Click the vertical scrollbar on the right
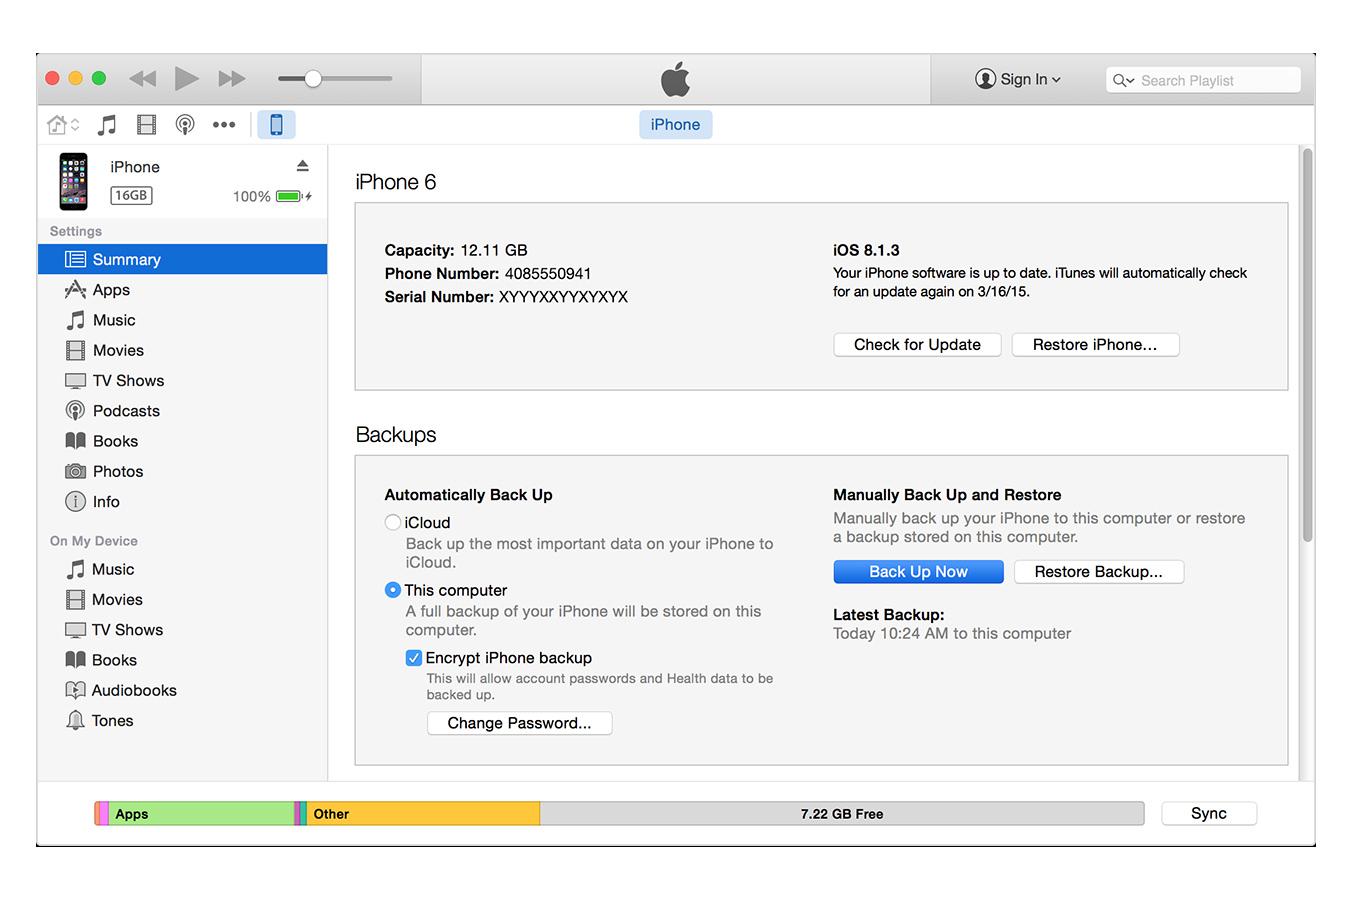 click(x=1307, y=345)
